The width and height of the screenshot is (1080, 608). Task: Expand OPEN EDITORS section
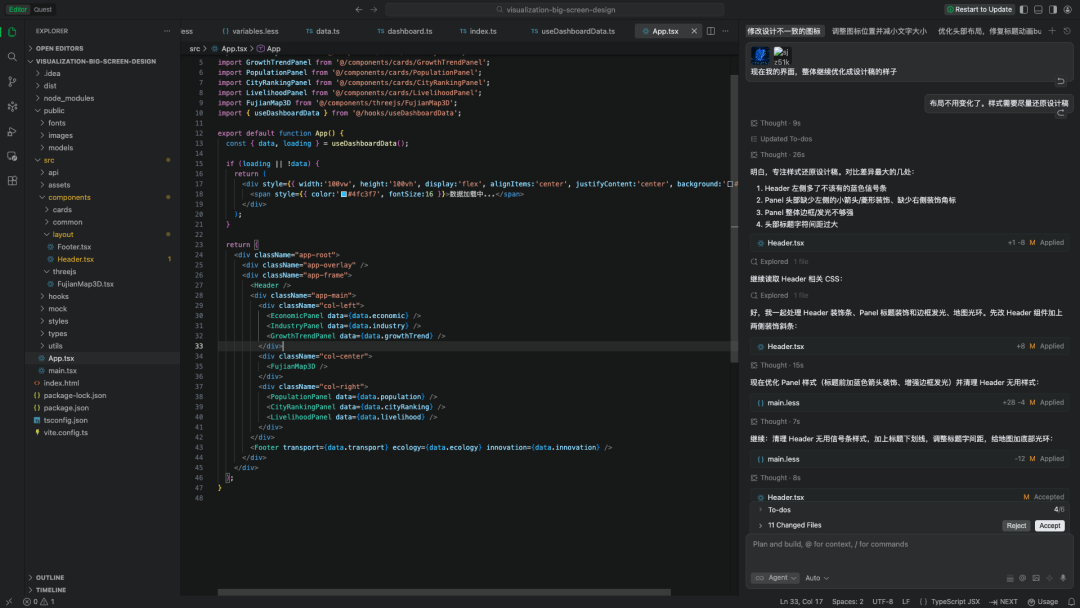(x=59, y=49)
